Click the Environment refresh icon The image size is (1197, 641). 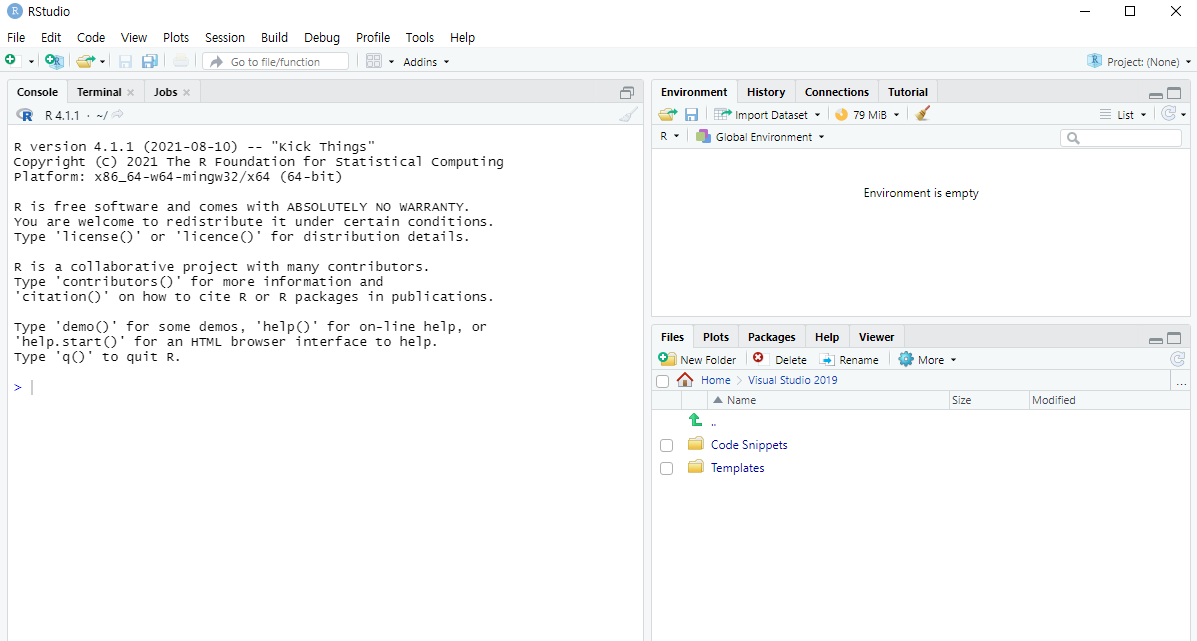click(x=1168, y=114)
